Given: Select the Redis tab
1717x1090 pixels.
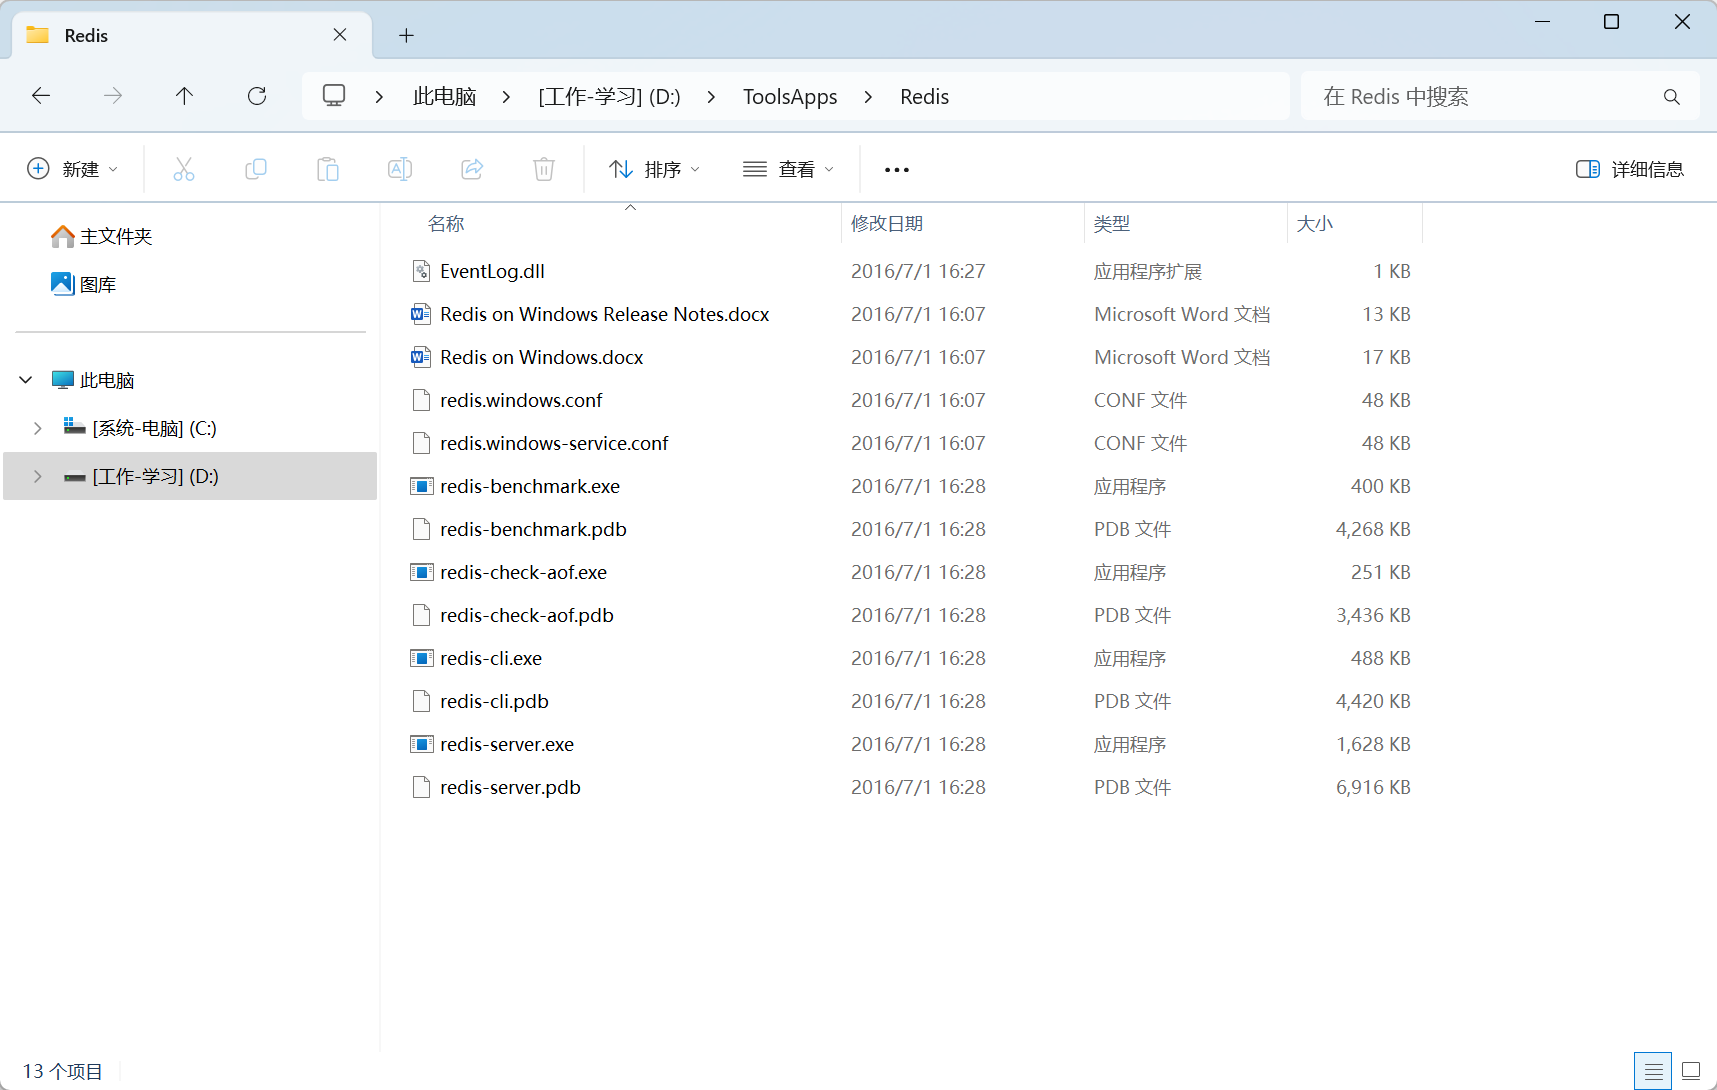Looking at the screenshot, I should click(191, 35).
